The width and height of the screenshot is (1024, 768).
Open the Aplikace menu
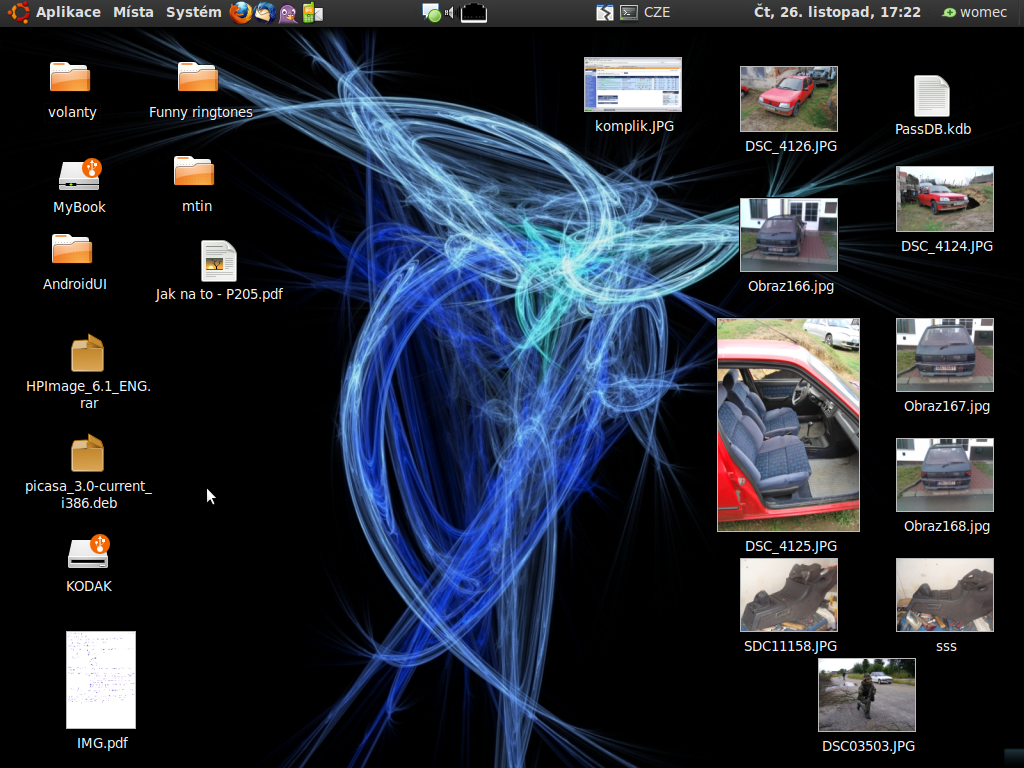point(67,12)
